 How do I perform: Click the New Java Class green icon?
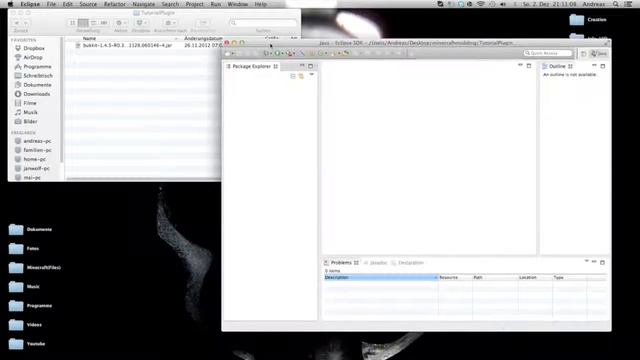321,53
